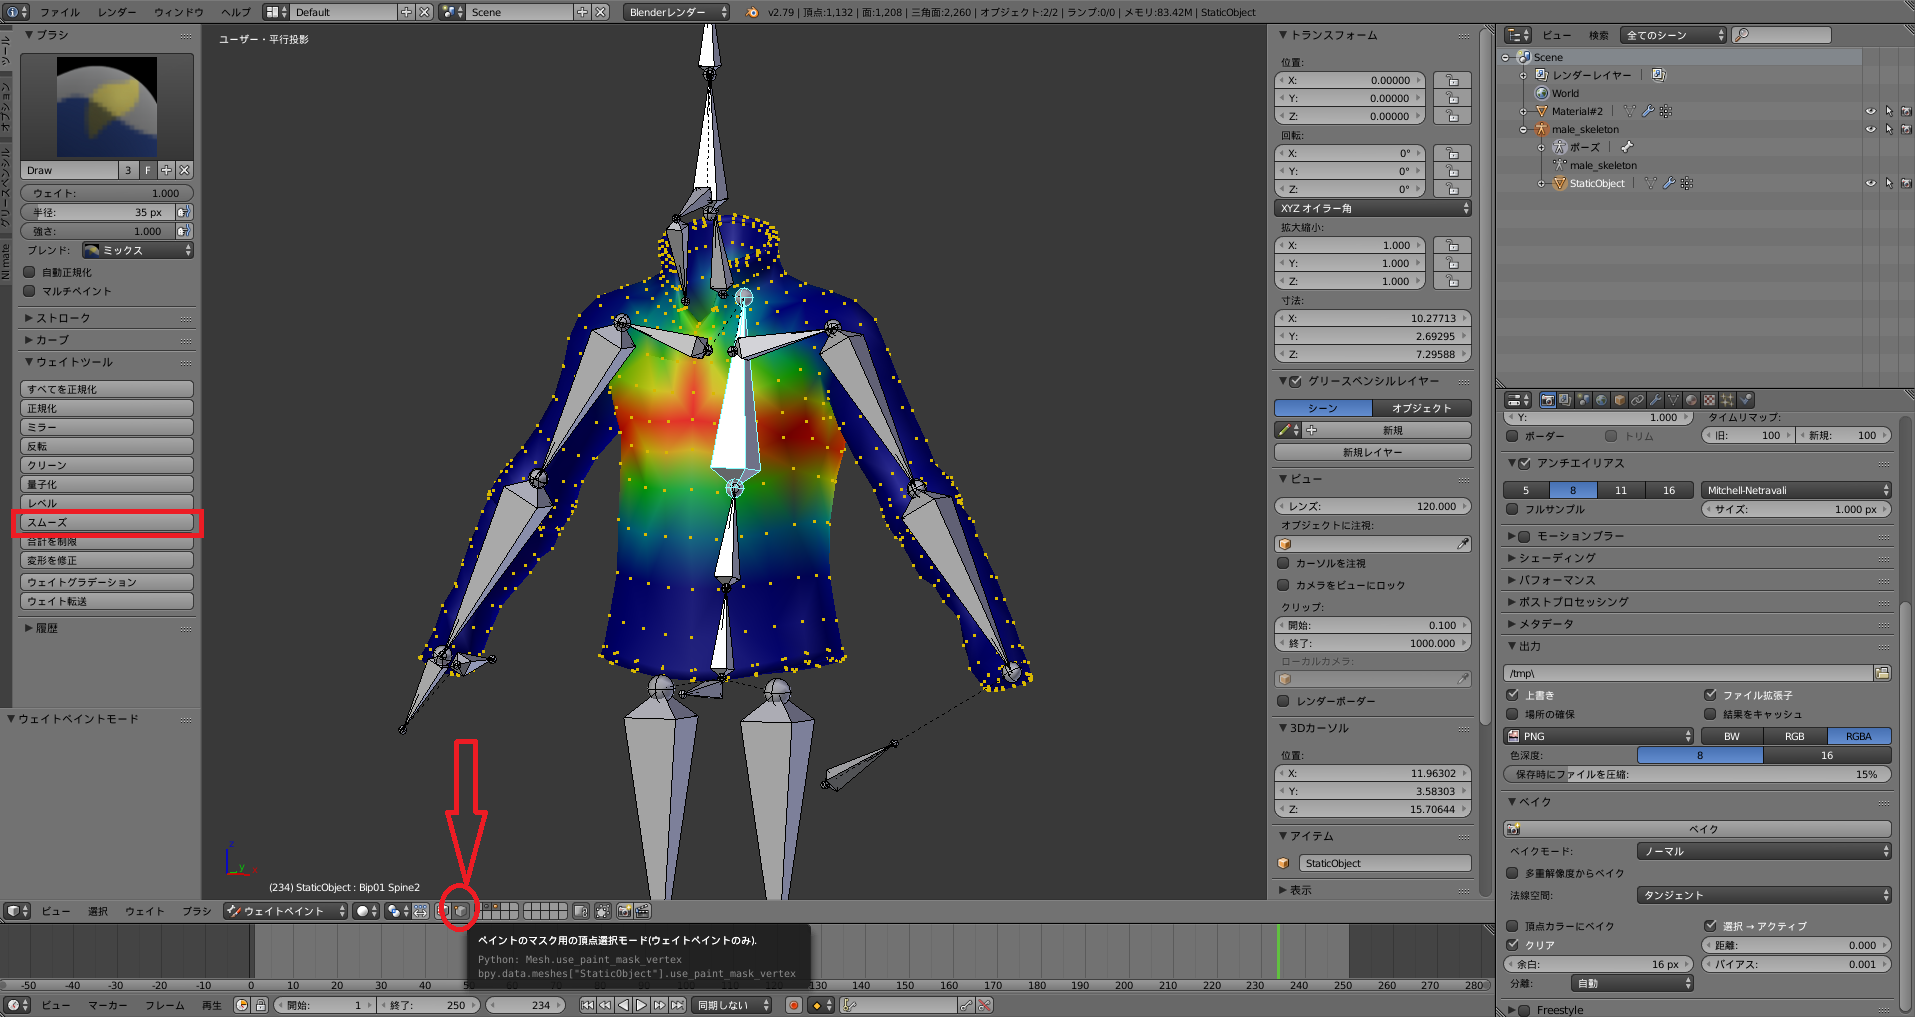Jump to the first frame of the timeline
The height and width of the screenshot is (1017, 1915).
pos(587,1005)
